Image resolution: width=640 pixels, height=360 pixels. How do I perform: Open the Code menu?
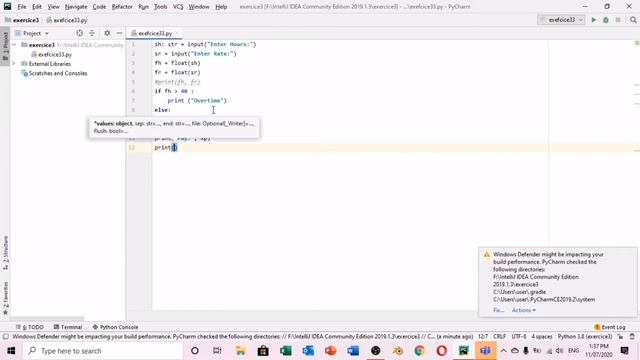coord(99,7)
